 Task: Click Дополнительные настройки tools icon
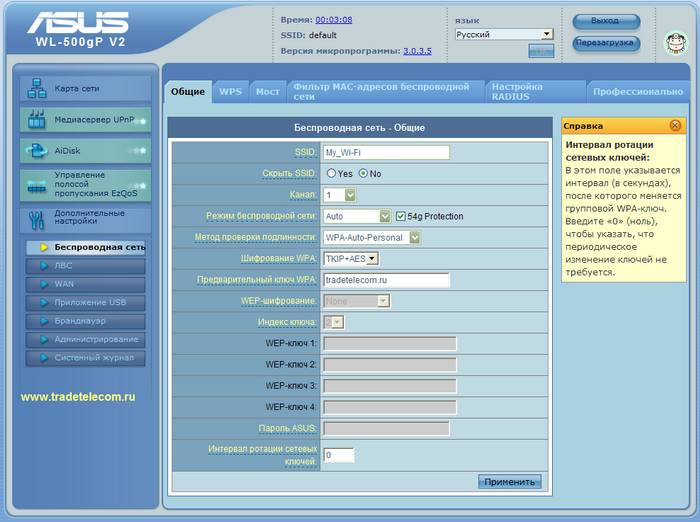37,219
